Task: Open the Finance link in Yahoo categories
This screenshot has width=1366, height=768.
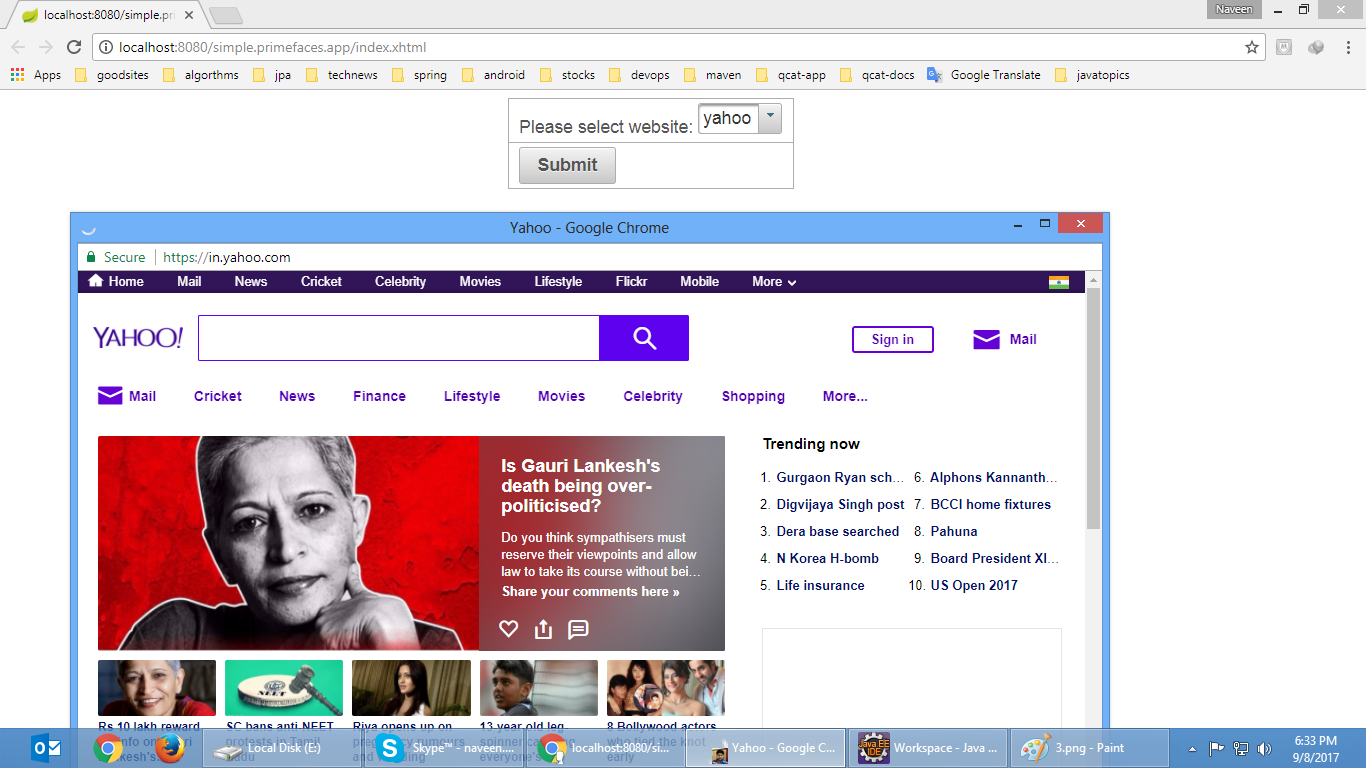Action: point(379,396)
